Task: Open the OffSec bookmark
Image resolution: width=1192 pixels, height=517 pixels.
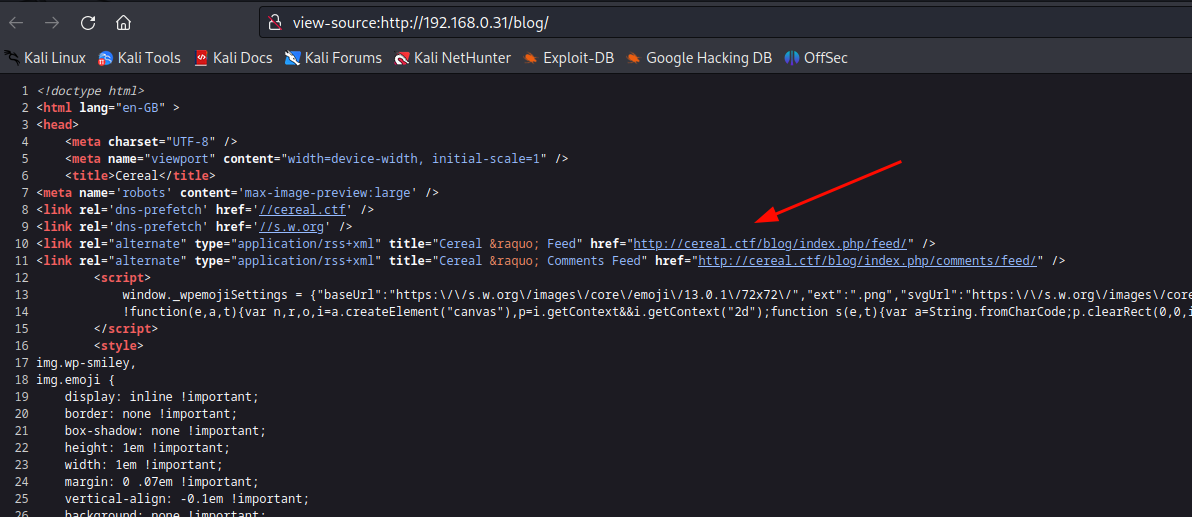Action: 816,58
